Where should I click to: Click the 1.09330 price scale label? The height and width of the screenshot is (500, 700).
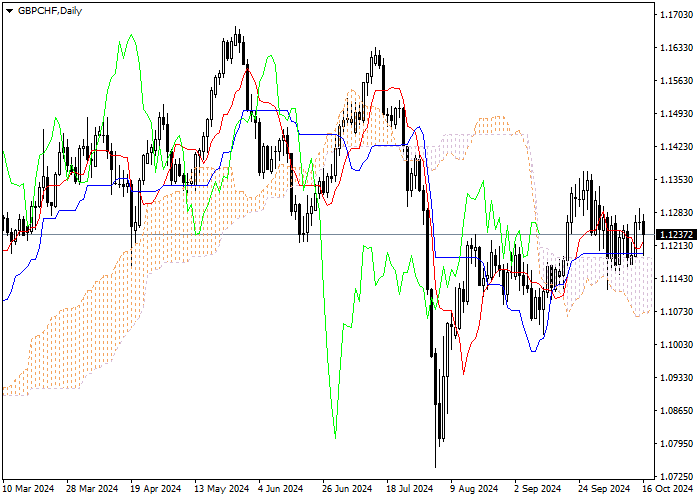click(x=676, y=378)
